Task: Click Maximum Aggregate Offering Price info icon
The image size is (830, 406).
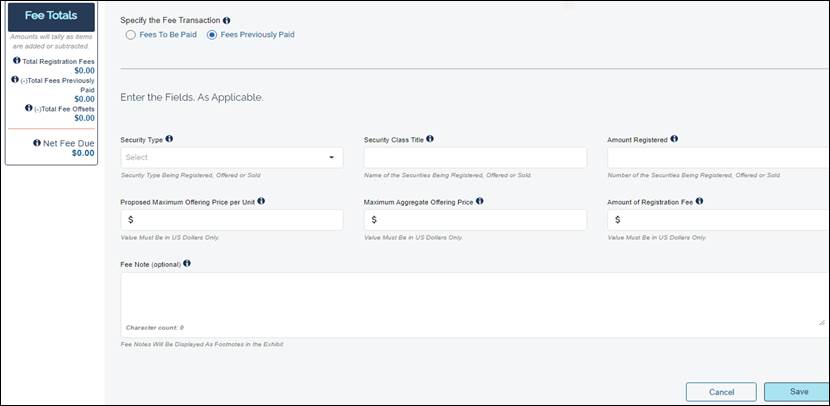Action: coord(480,201)
